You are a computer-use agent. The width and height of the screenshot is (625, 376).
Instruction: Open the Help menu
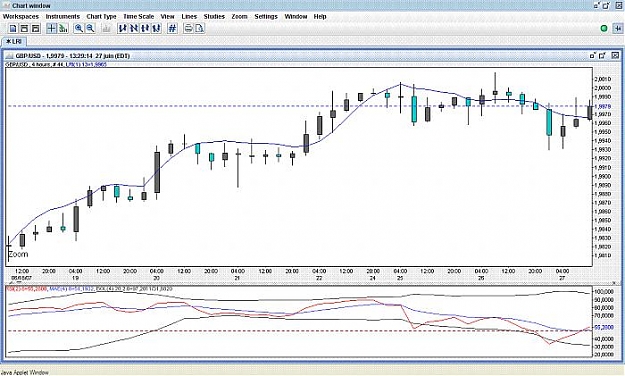click(320, 16)
